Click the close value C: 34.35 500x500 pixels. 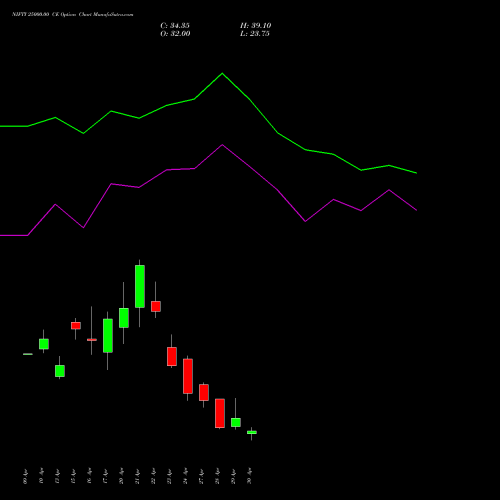point(175,26)
